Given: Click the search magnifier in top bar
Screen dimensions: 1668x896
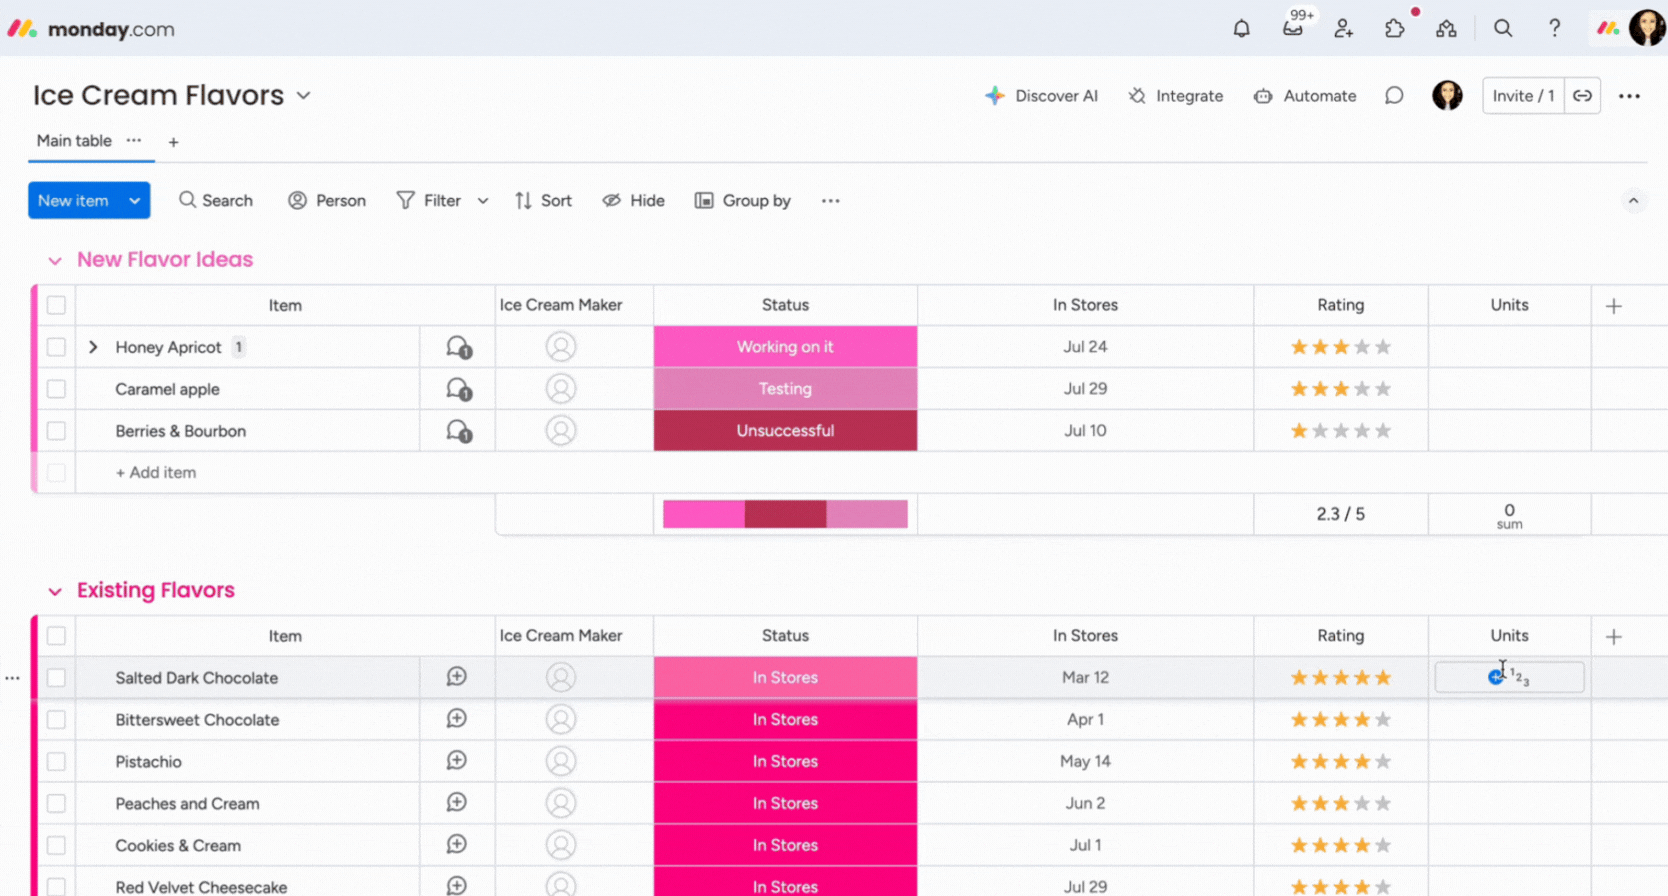Looking at the screenshot, I should pyautogui.click(x=1503, y=29).
